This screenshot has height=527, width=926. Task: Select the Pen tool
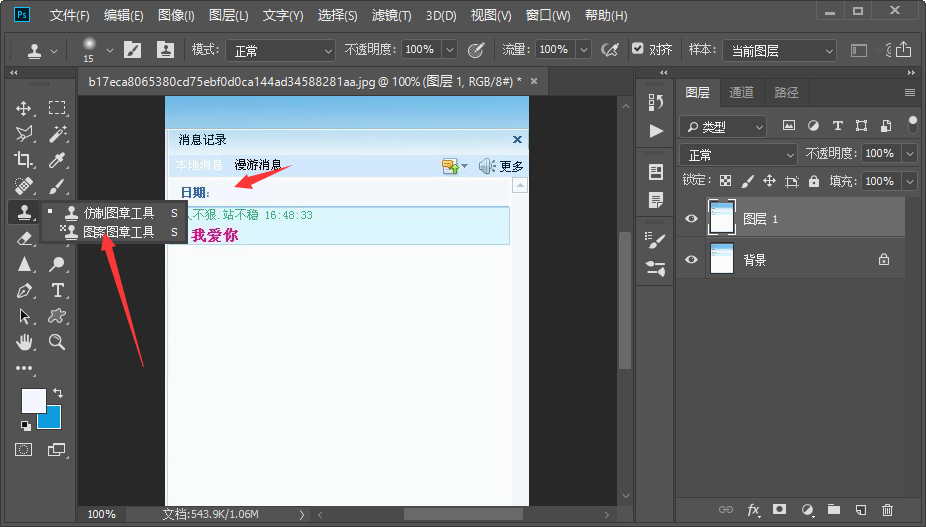click(x=24, y=290)
